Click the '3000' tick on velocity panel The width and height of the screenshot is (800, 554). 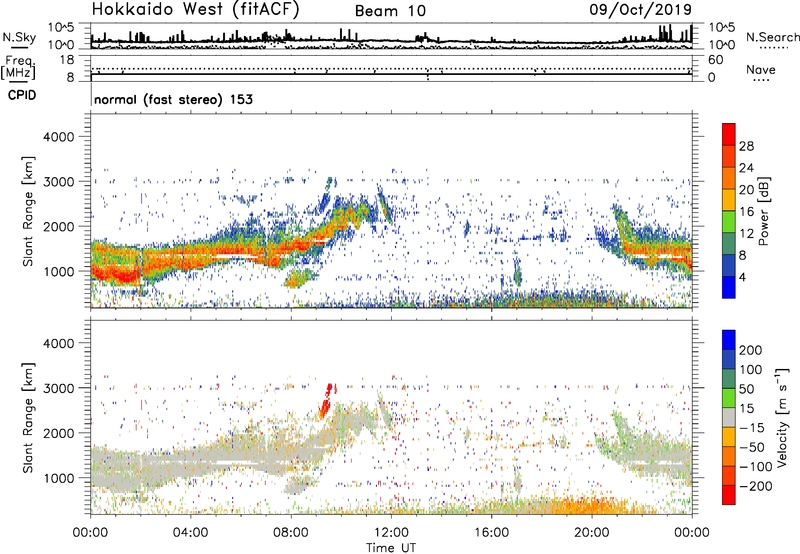point(58,388)
